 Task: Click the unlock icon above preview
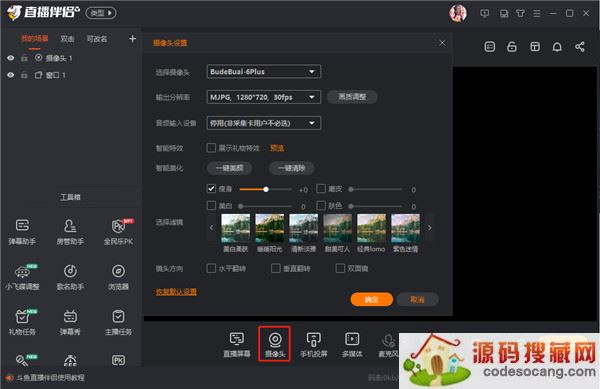click(512, 47)
